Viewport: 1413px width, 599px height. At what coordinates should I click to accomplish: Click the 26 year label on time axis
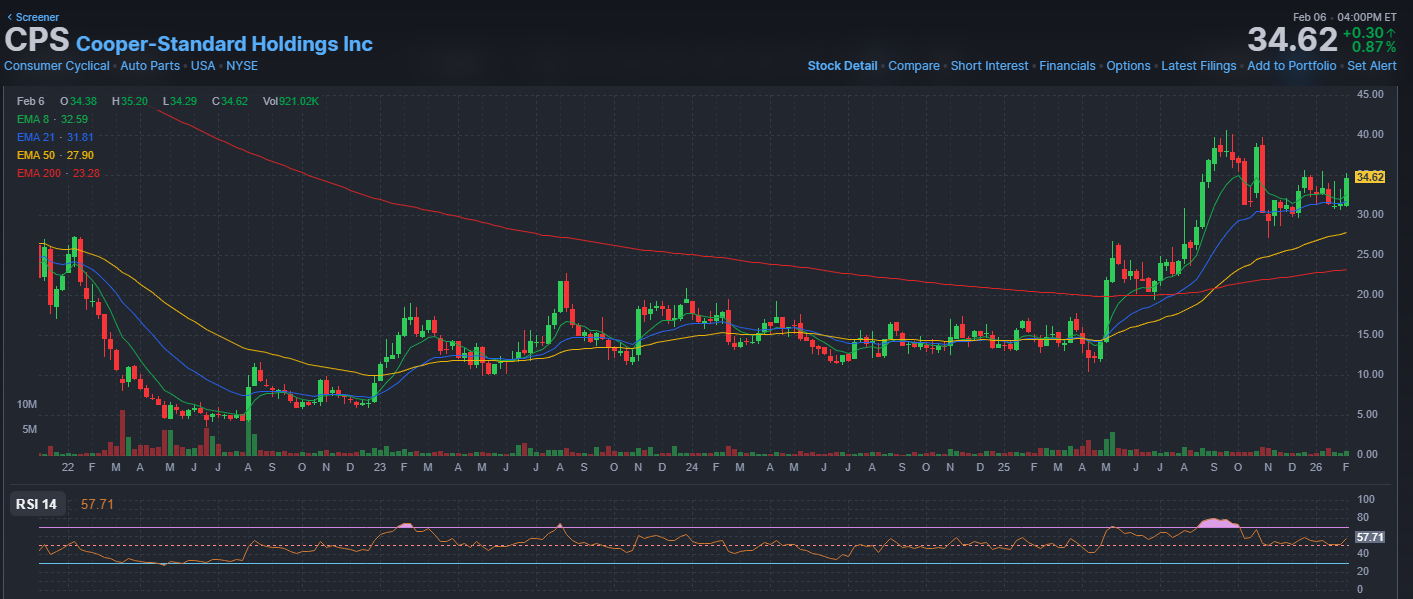[1317, 467]
